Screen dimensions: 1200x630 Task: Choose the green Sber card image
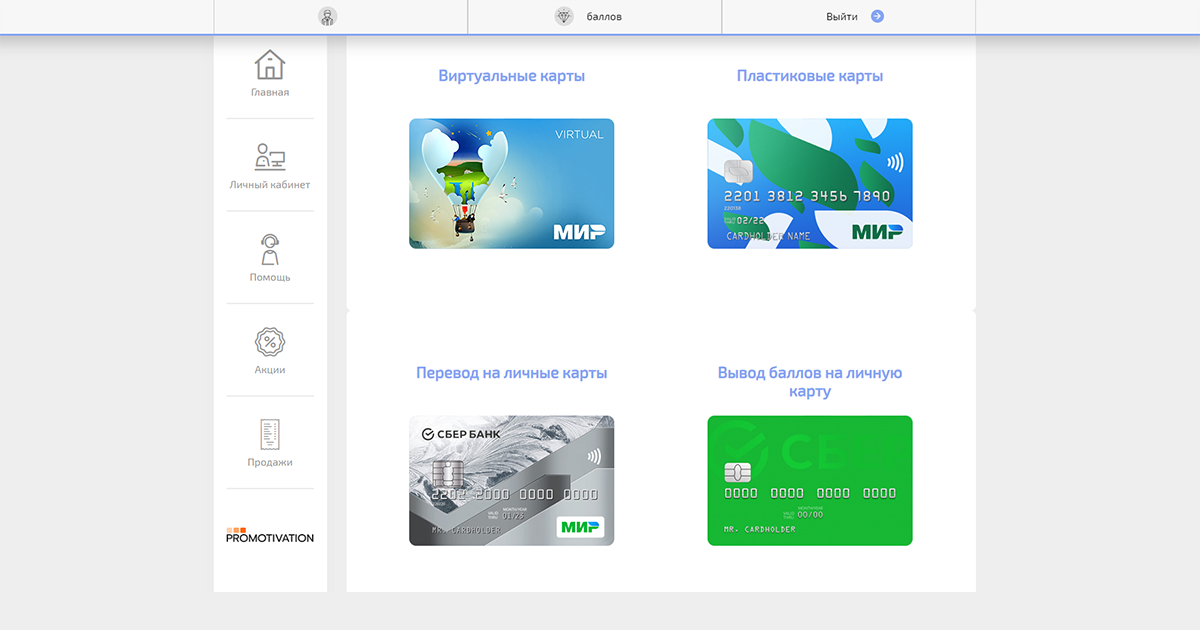[x=810, y=481]
